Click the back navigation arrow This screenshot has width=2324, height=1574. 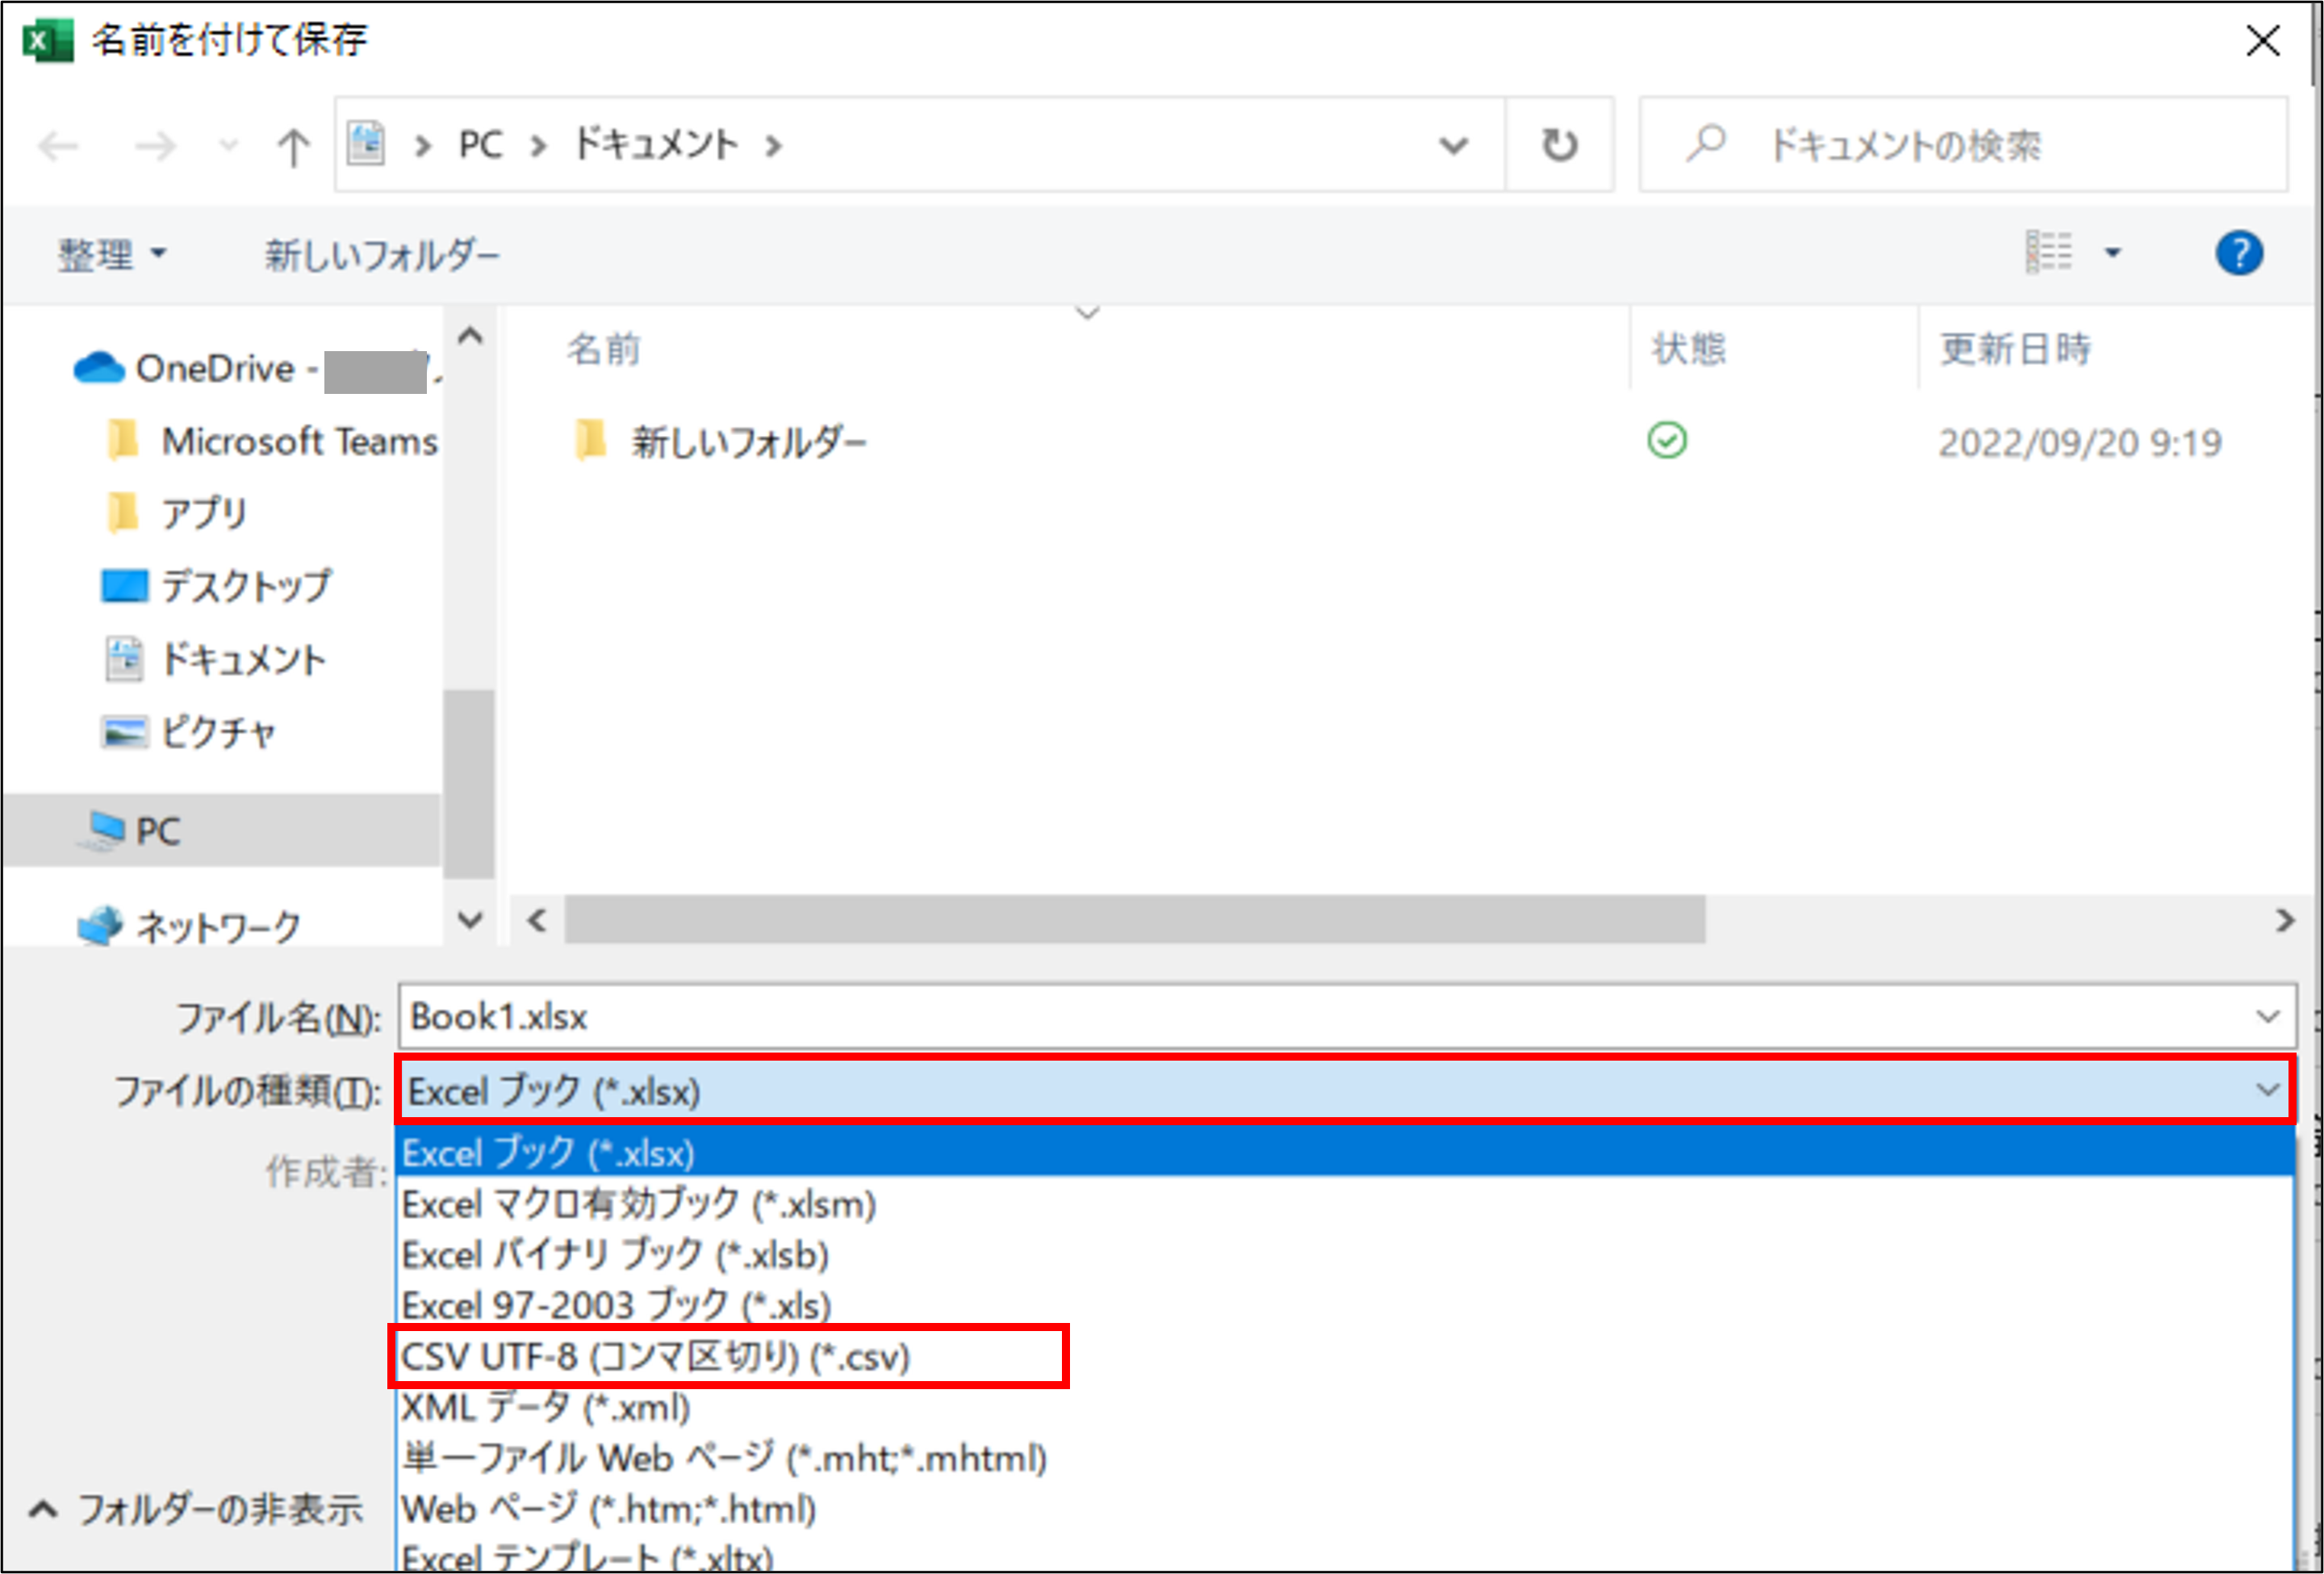58,147
